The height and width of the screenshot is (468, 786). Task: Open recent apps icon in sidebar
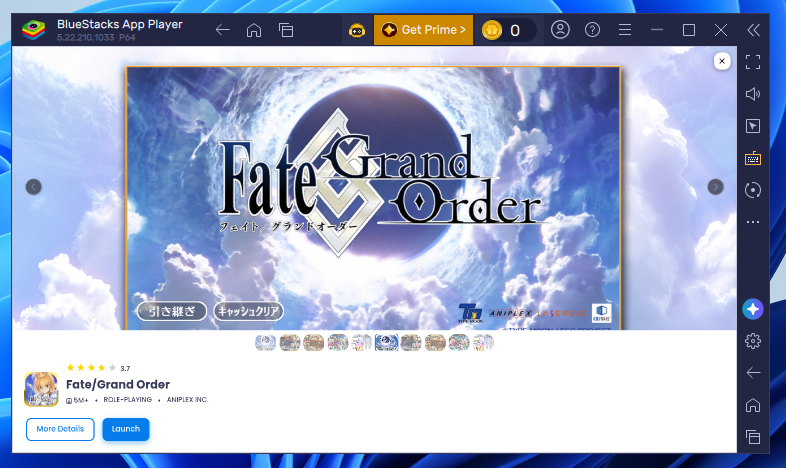(753, 437)
